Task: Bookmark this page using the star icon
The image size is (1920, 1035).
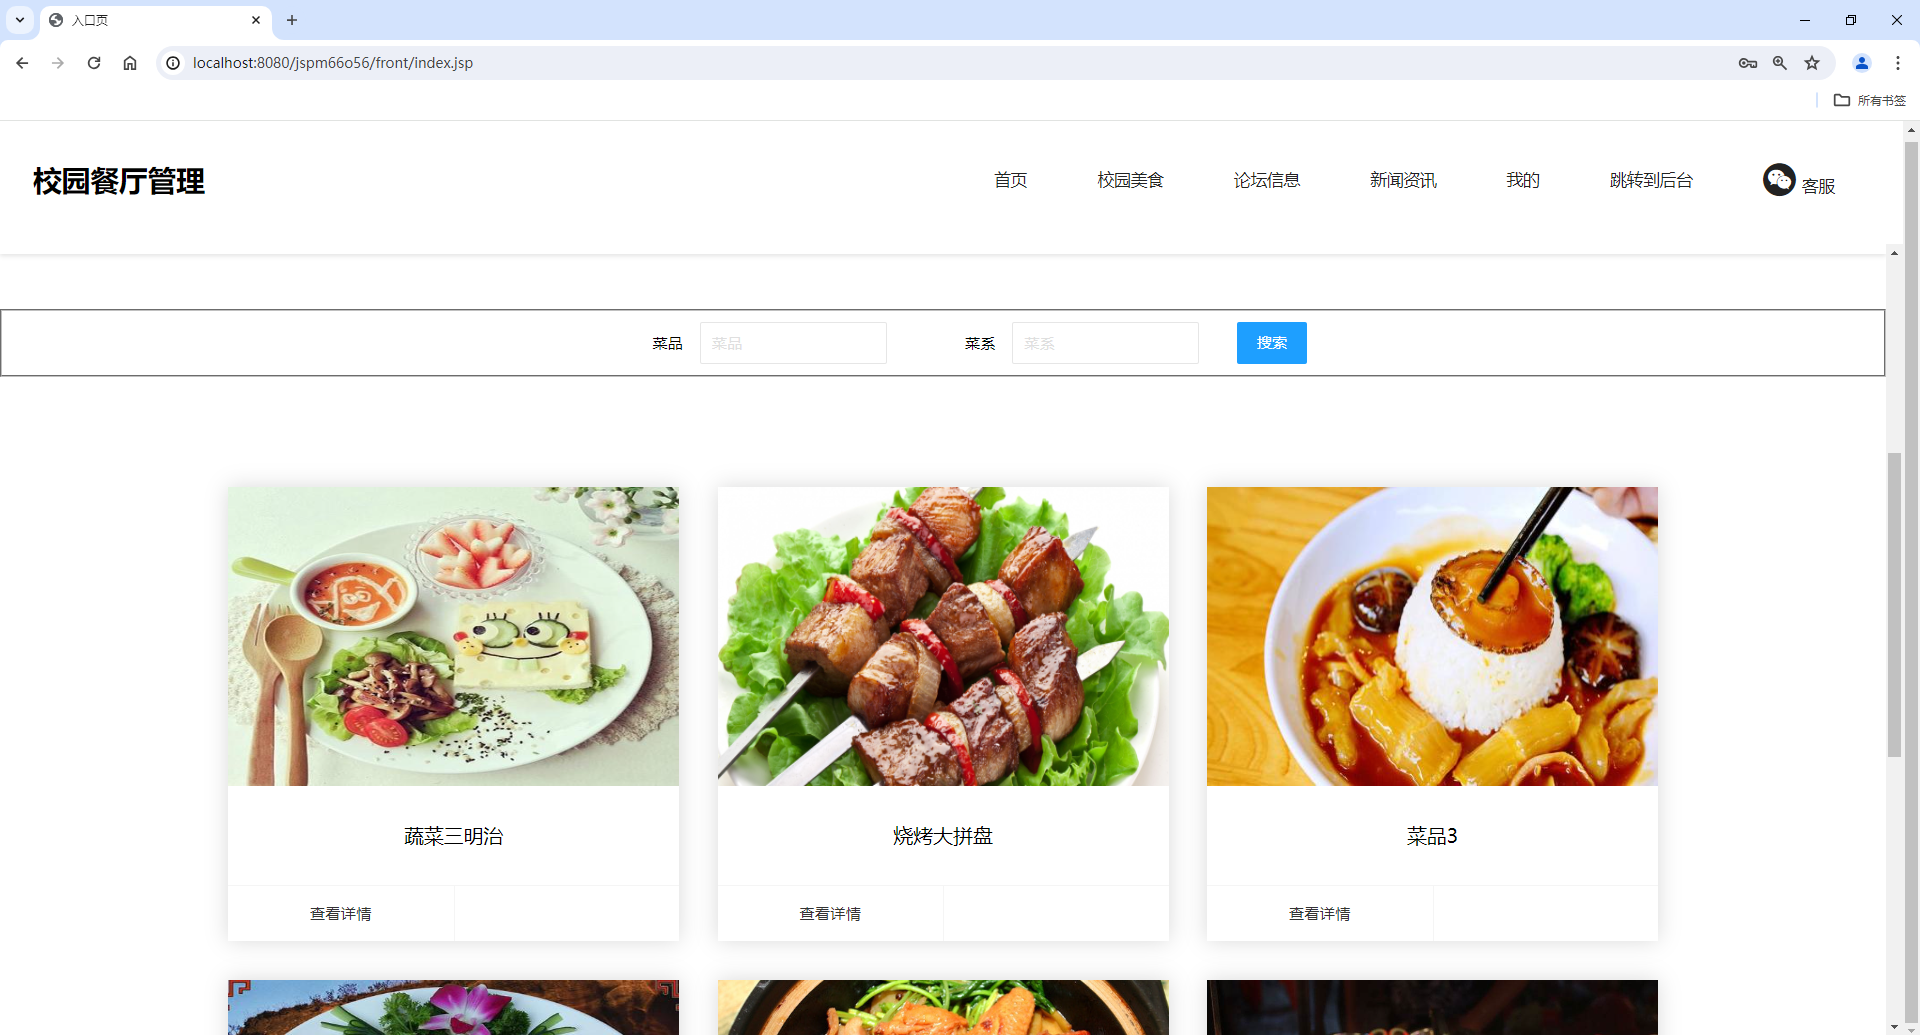Action: [x=1812, y=62]
